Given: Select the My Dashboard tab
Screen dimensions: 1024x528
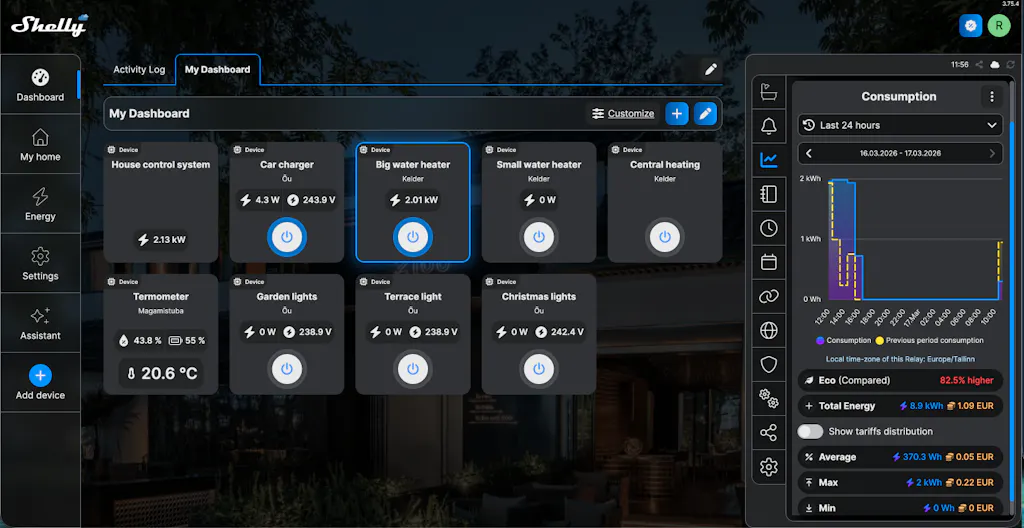Looking at the screenshot, I should [217, 70].
